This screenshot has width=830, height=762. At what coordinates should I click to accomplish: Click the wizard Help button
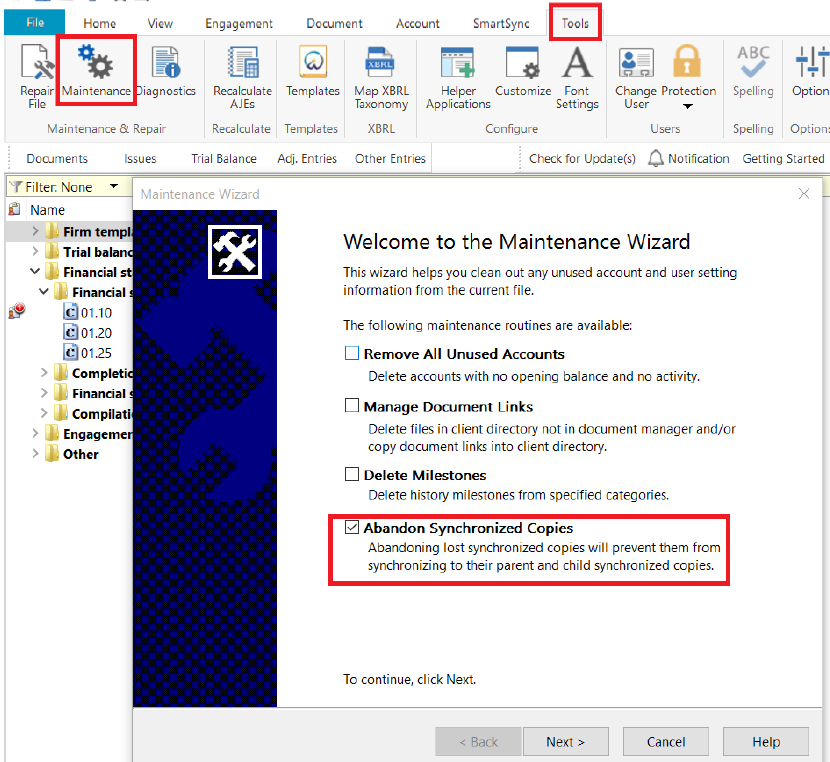766,741
